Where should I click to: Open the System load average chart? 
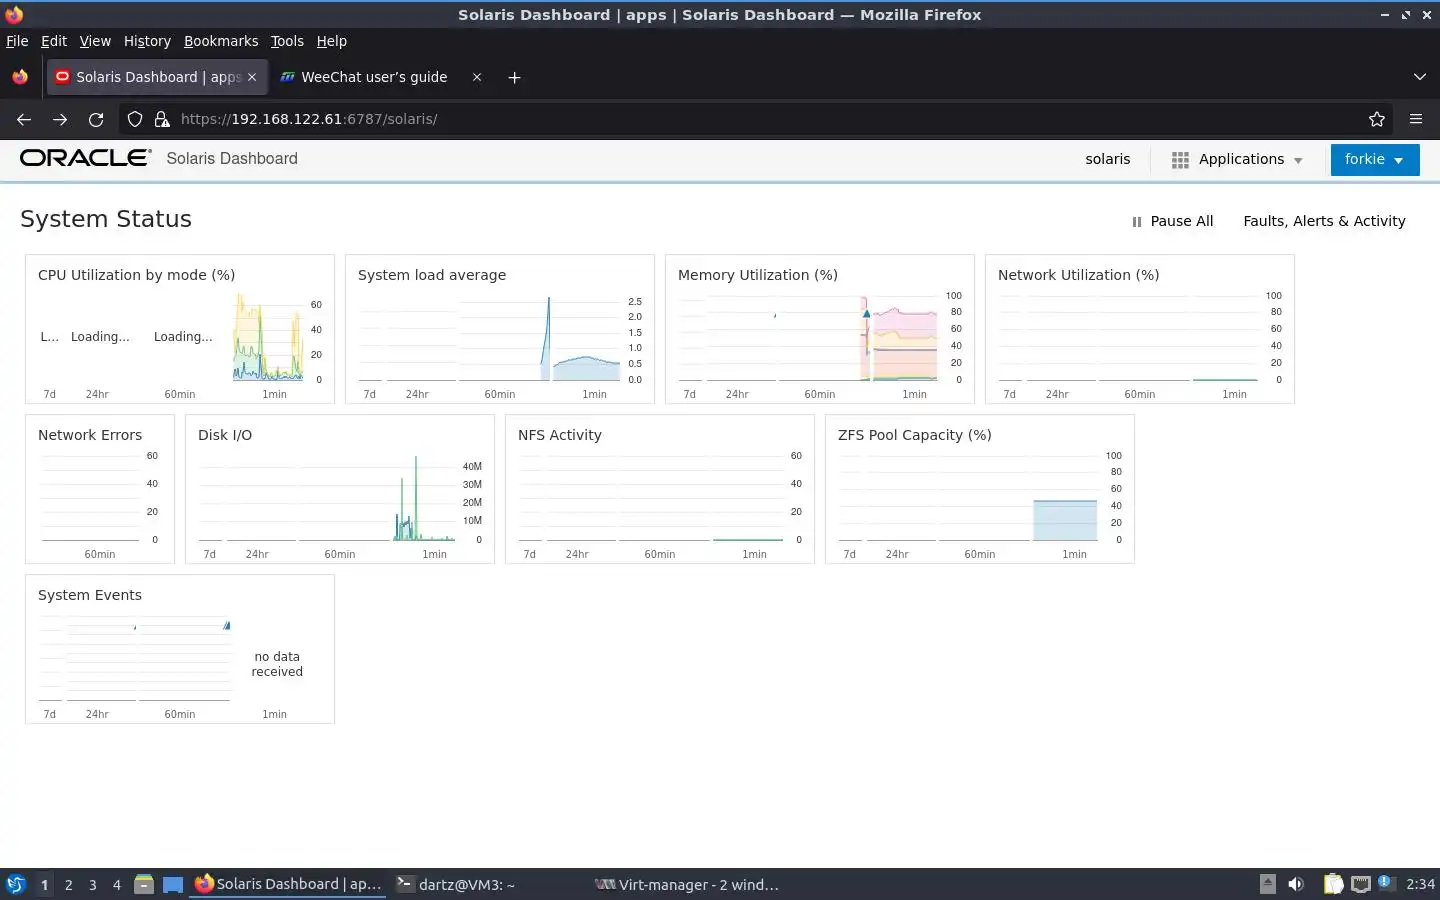click(500, 329)
